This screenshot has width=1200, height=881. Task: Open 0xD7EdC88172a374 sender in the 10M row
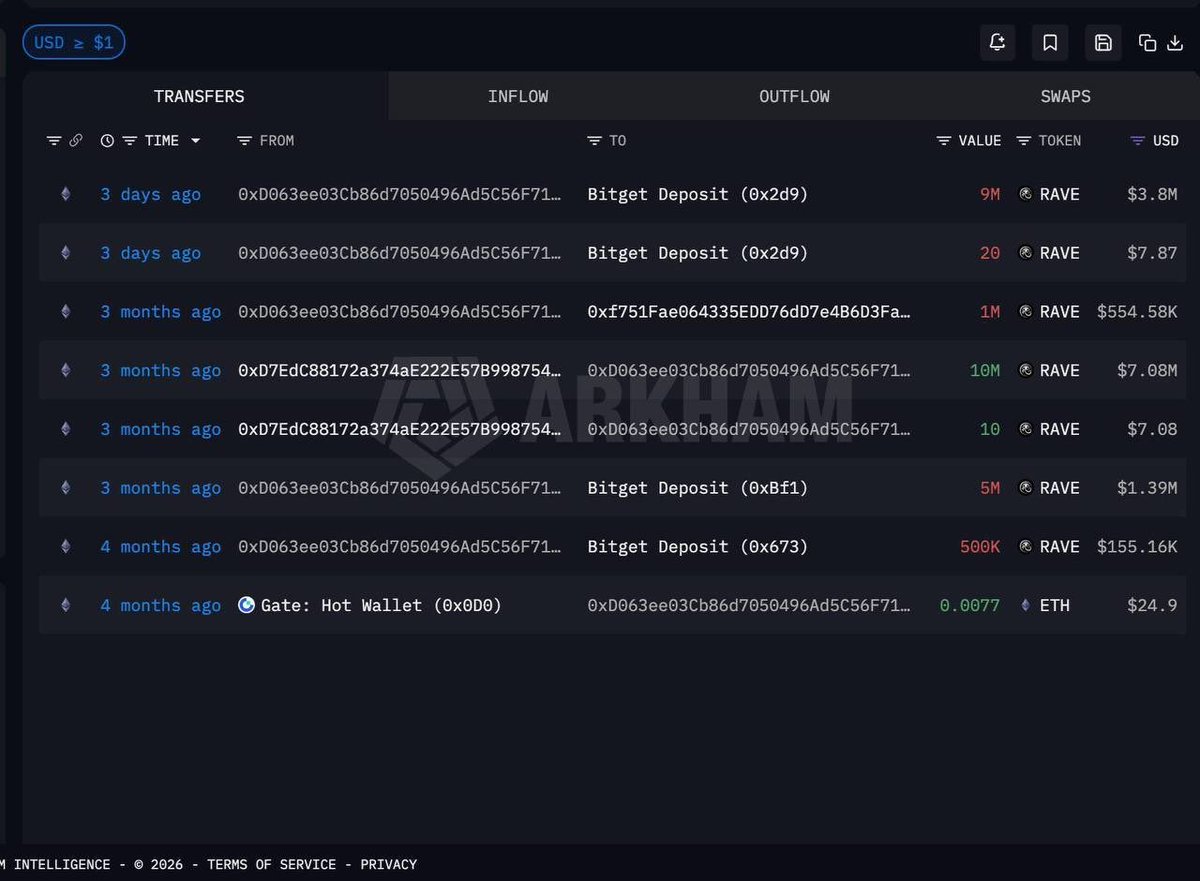pyautogui.click(x=399, y=371)
